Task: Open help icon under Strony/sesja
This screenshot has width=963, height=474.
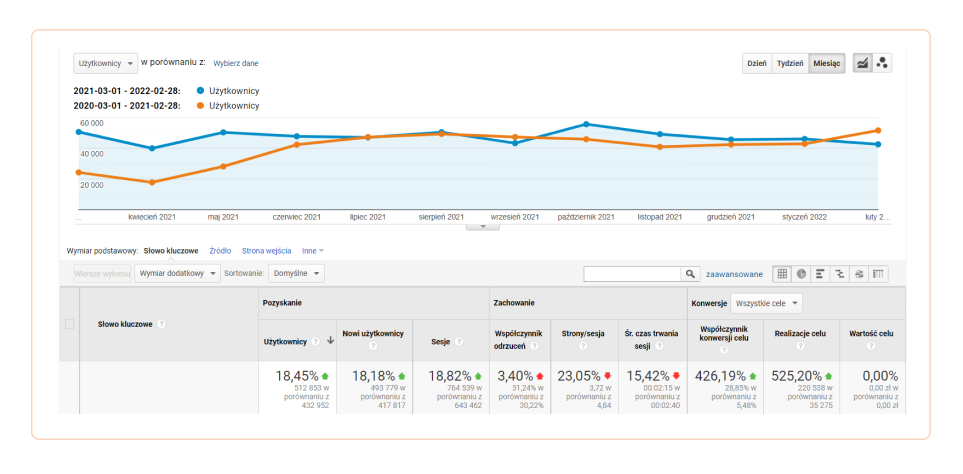Action: (x=583, y=346)
